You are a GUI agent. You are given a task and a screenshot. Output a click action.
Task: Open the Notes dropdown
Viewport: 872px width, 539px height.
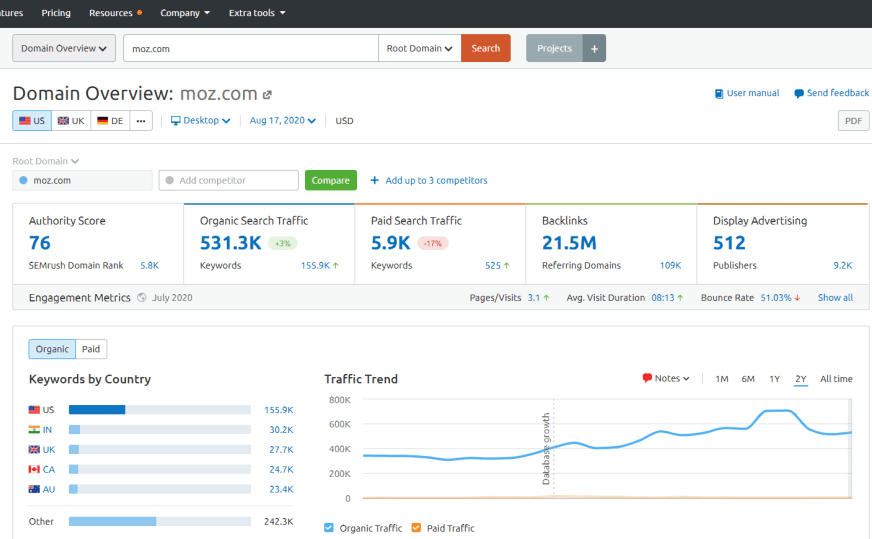666,378
